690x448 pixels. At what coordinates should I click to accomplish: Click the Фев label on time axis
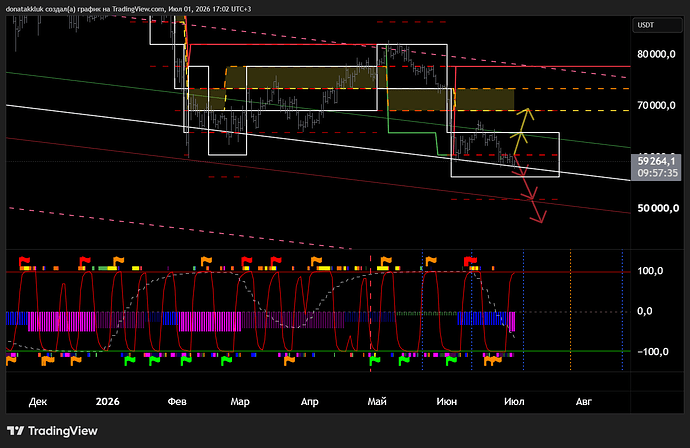[177, 401]
